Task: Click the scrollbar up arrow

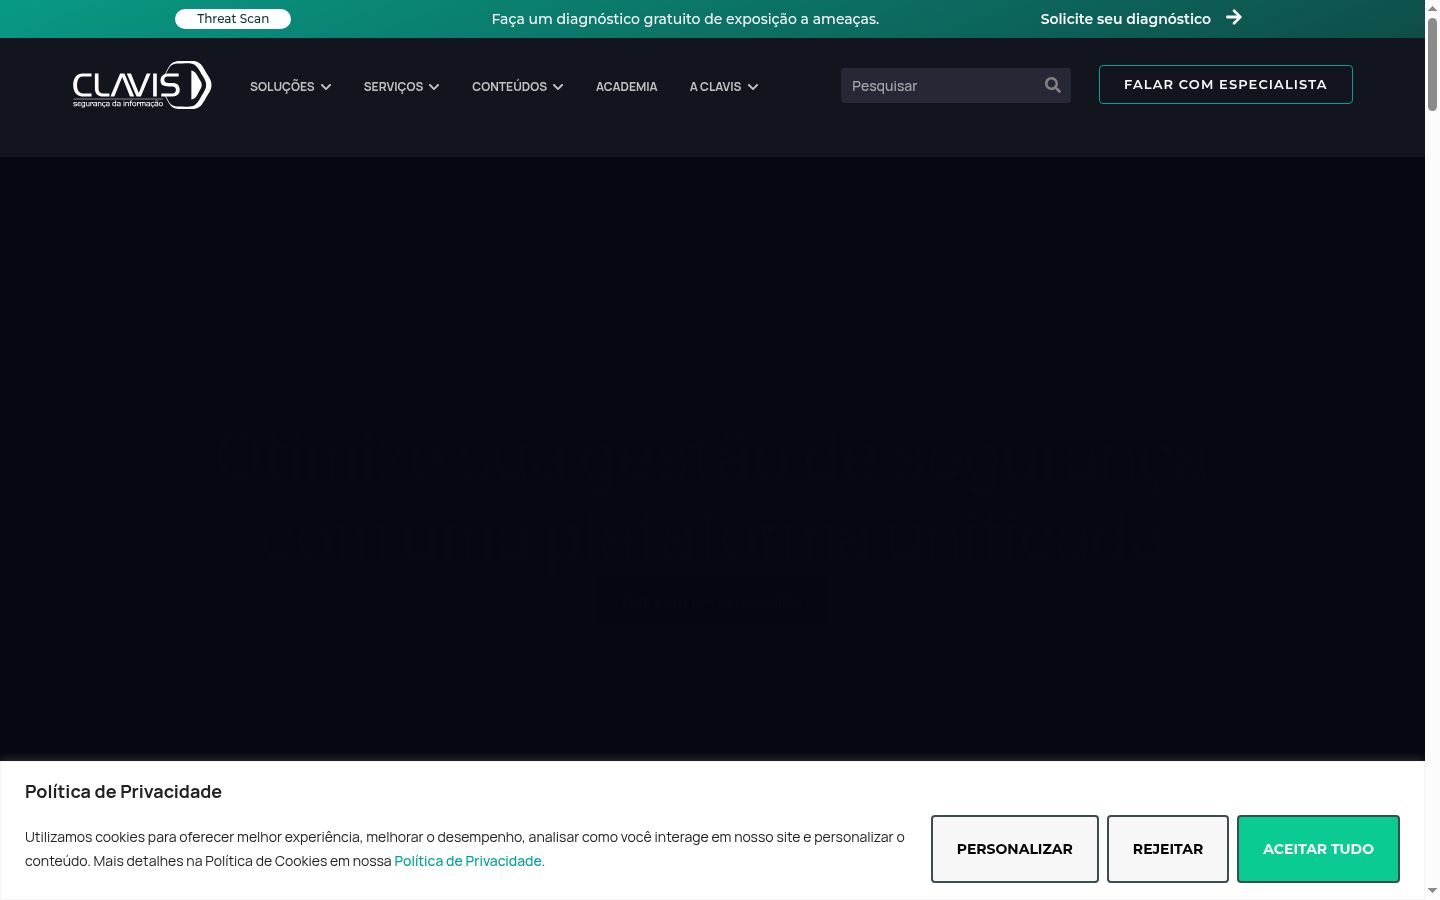Action: pyautogui.click(x=1432, y=7)
